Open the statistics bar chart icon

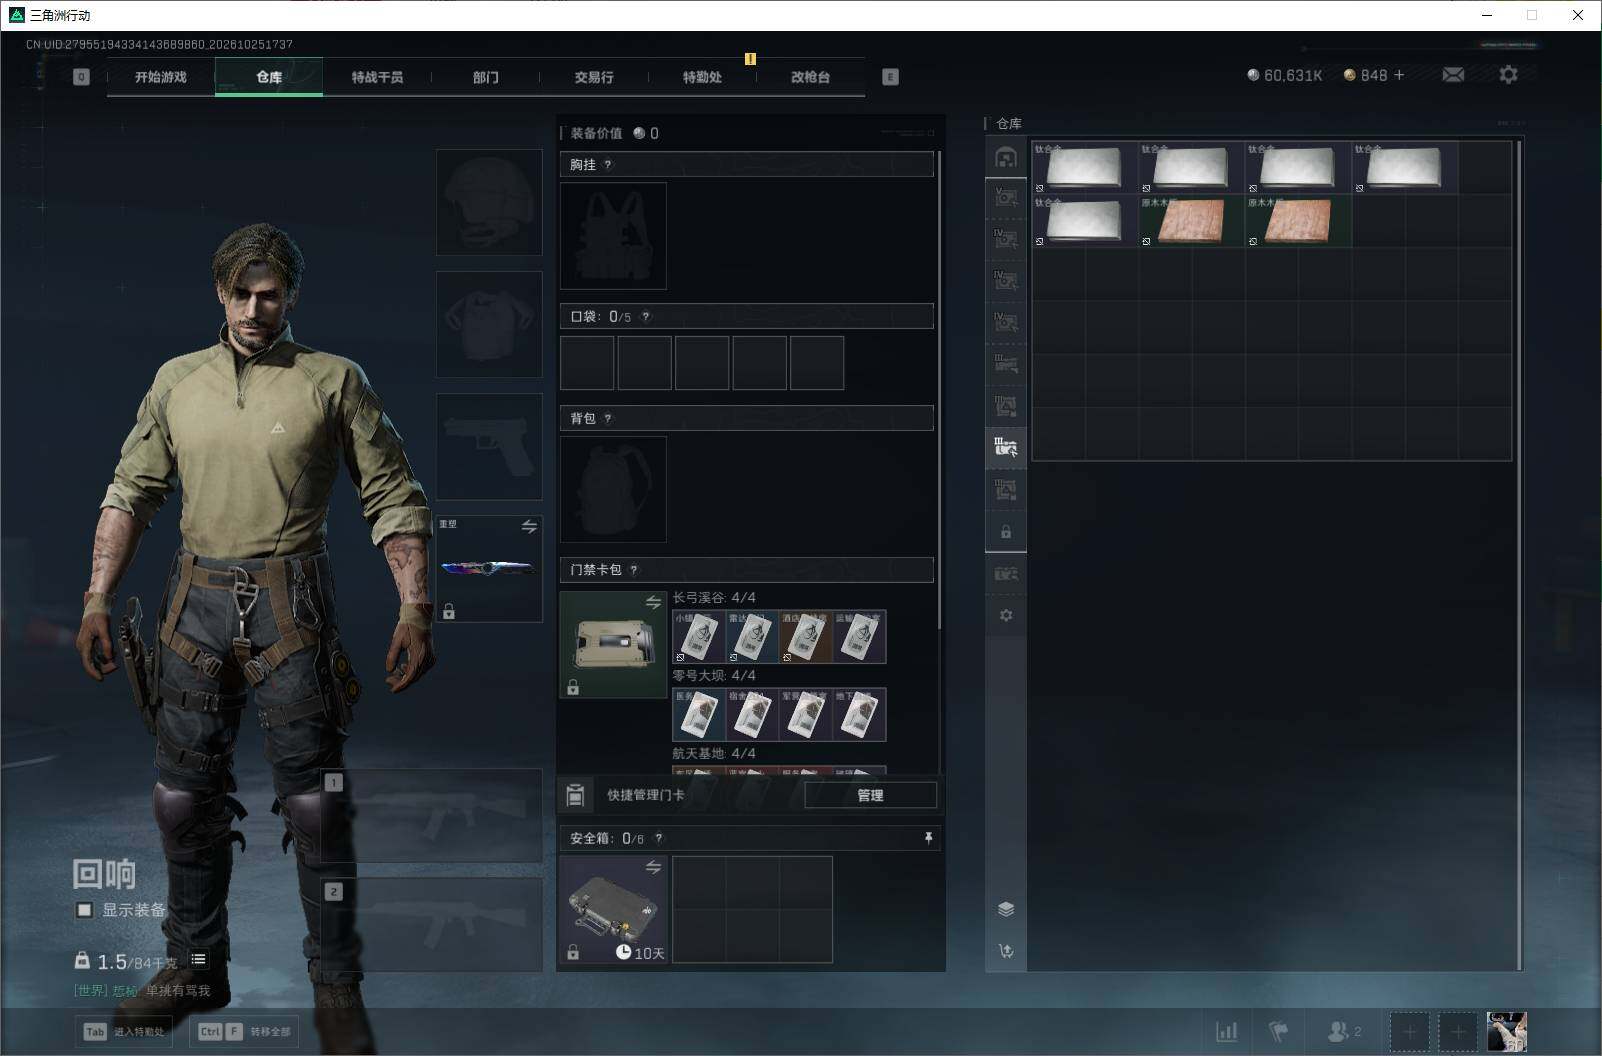tap(1226, 1031)
